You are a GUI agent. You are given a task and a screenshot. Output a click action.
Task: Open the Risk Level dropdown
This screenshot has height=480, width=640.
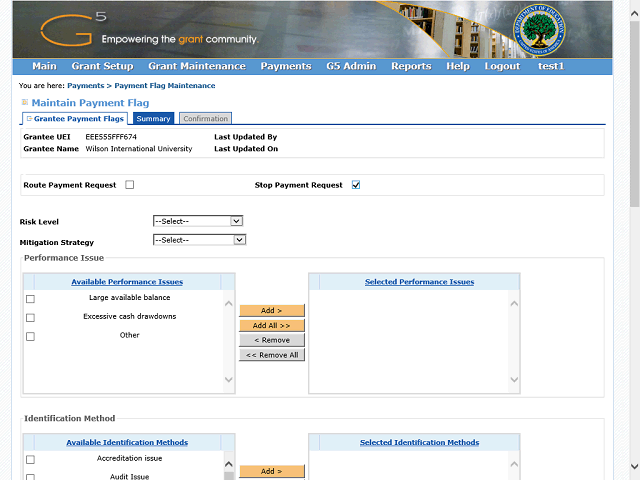coord(197,221)
